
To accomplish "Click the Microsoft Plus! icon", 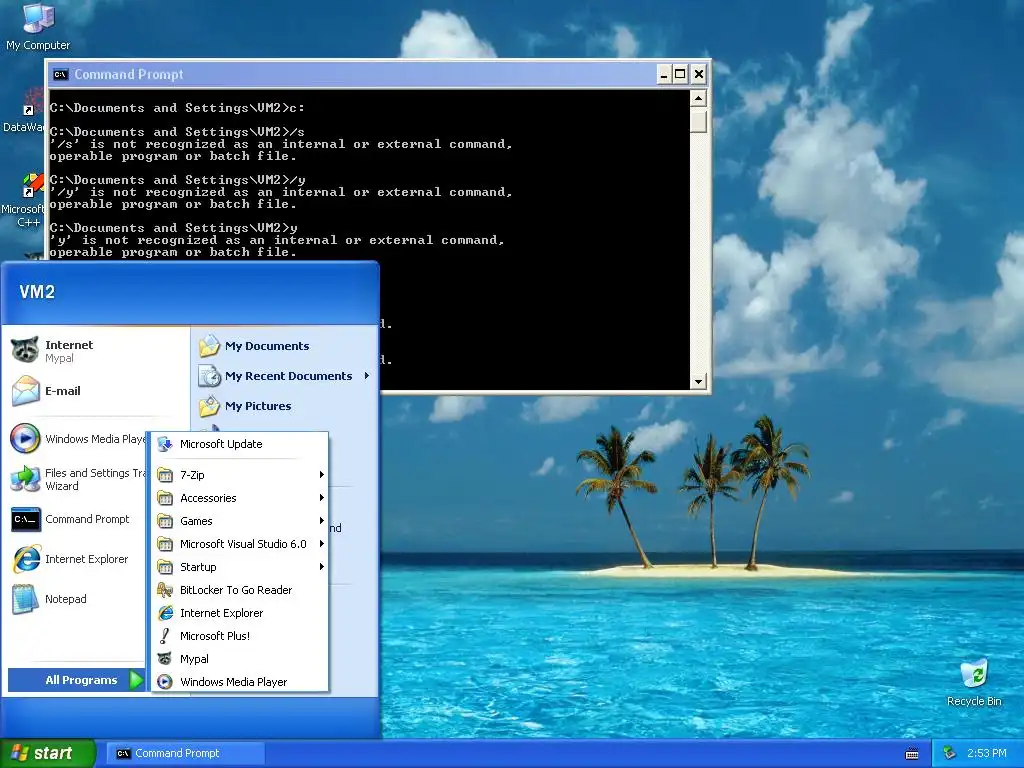I will pyautogui.click(x=165, y=635).
